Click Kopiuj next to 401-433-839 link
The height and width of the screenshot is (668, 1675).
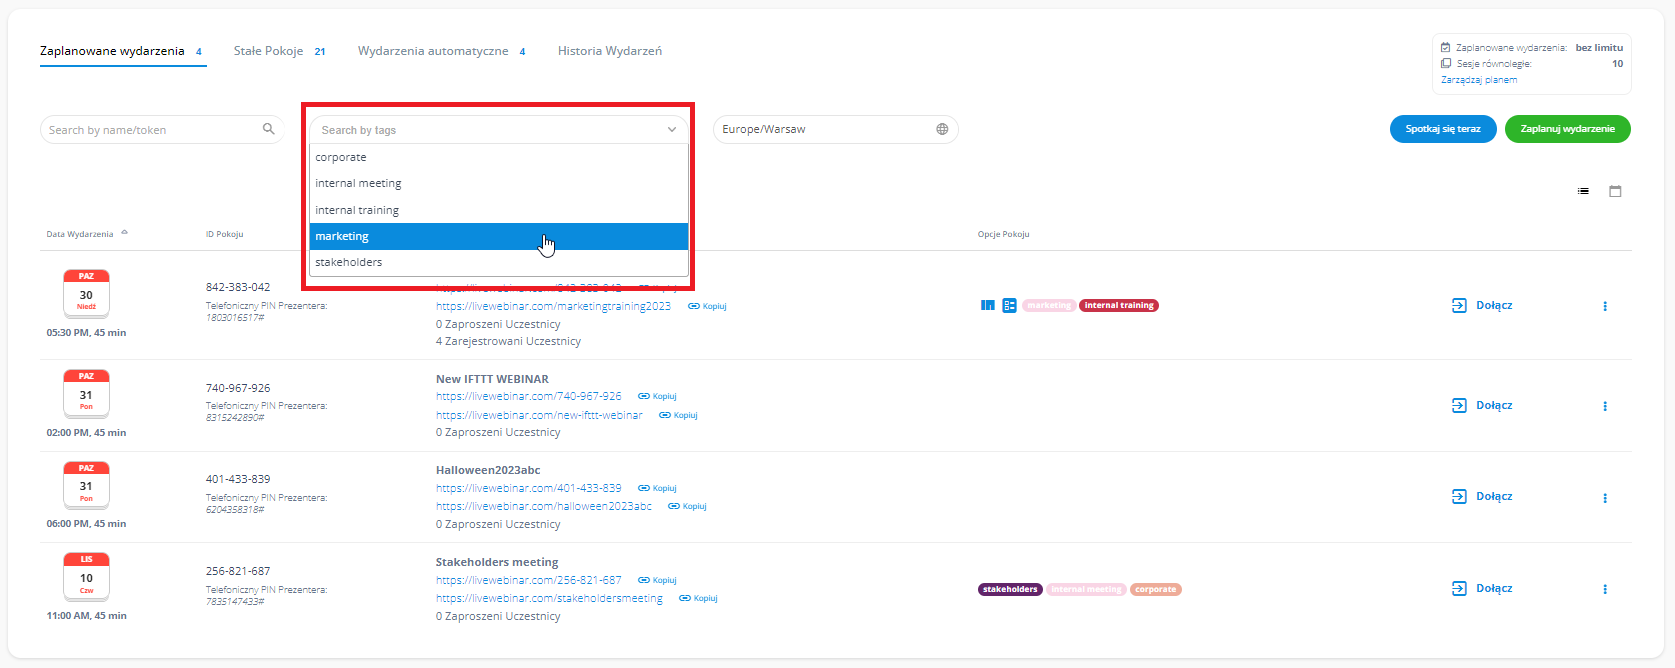(x=657, y=488)
